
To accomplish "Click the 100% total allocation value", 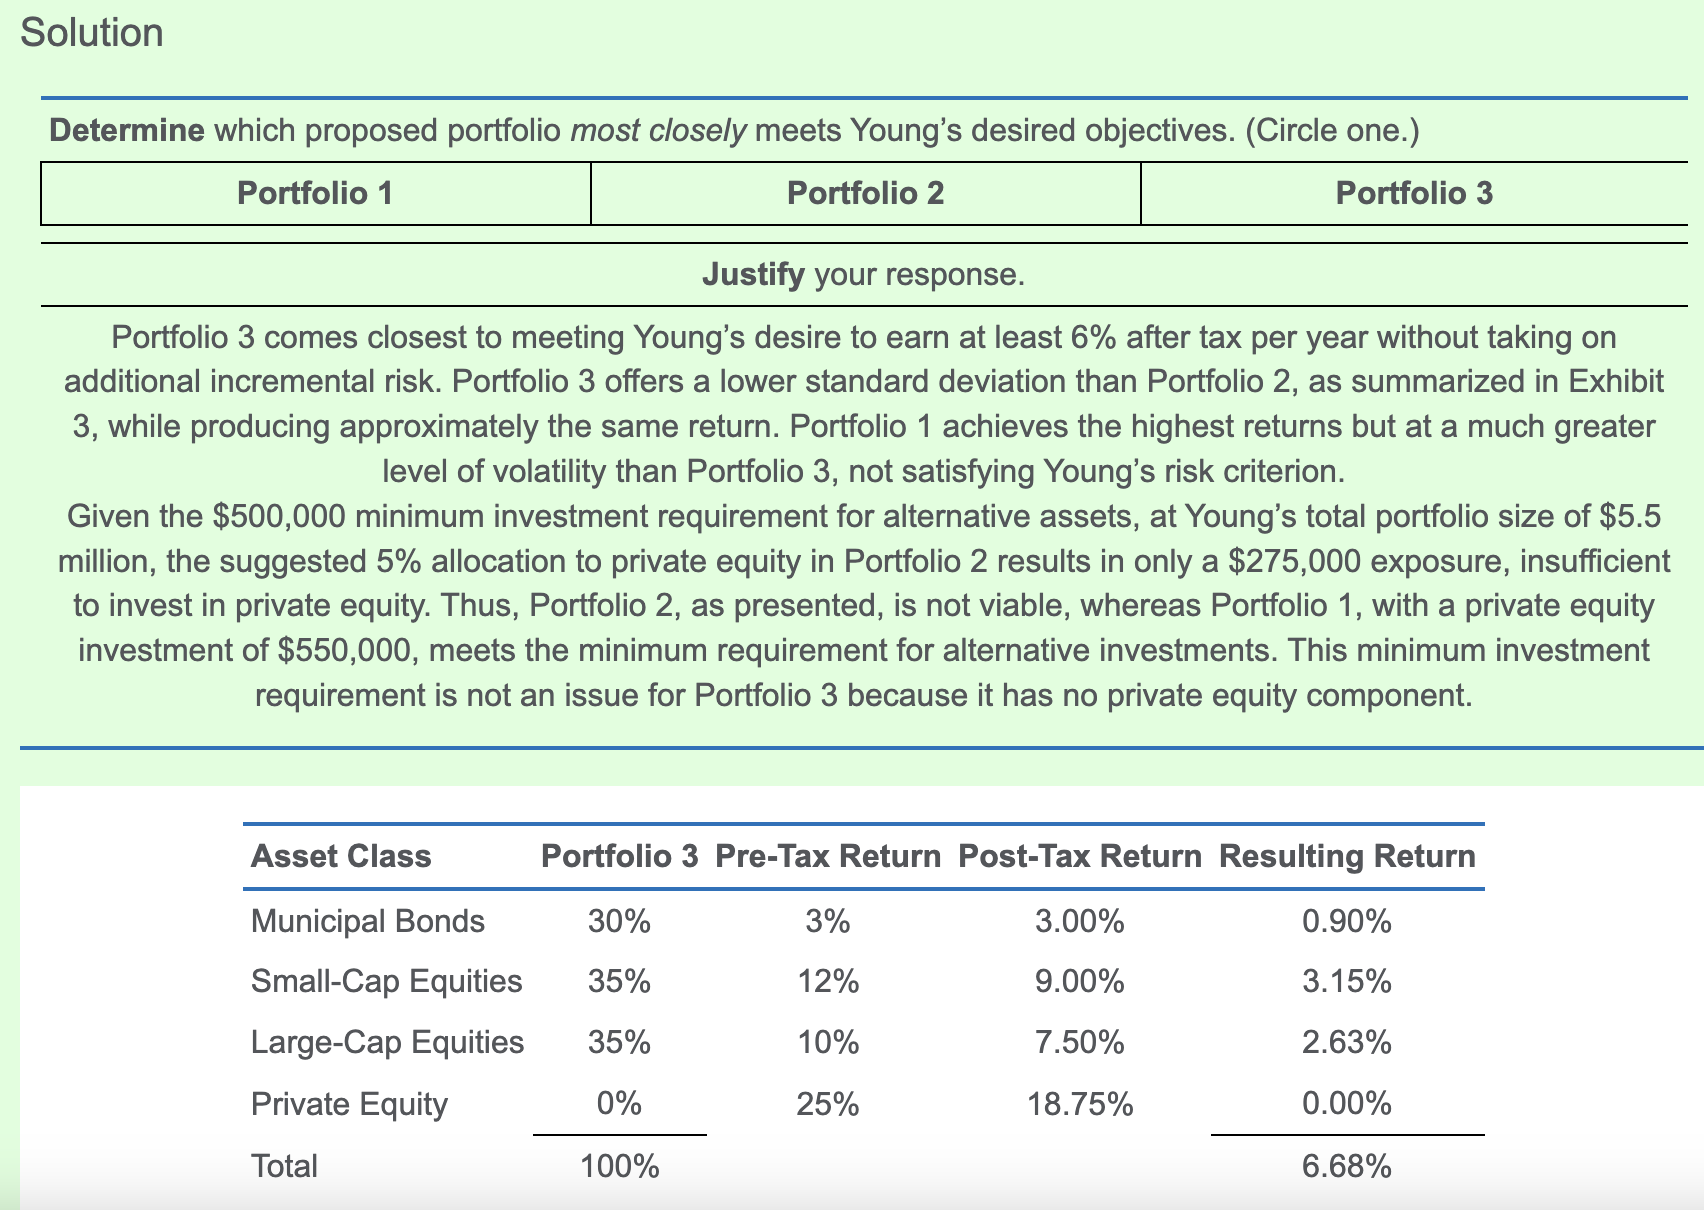I will click(x=619, y=1166).
